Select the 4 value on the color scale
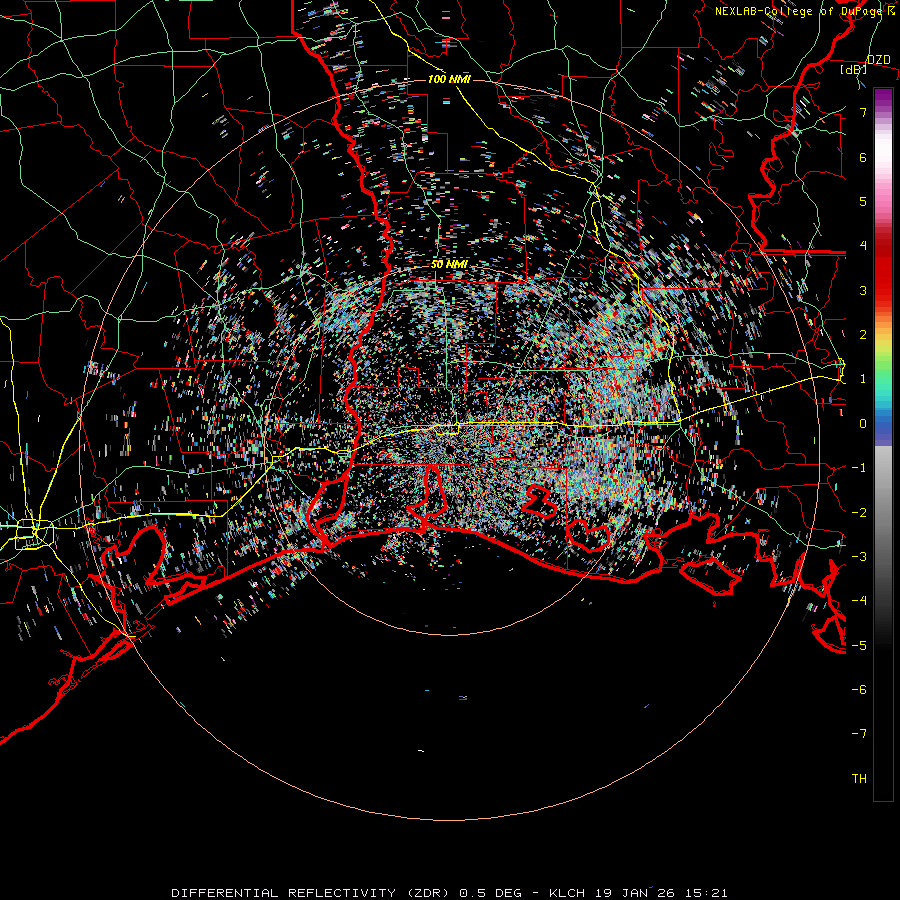The height and width of the screenshot is (900, 900). [x=863, y=246]
